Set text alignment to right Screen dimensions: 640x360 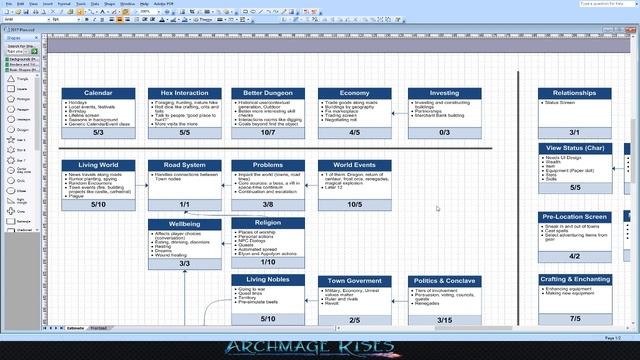pyautogui.click(x=127, y=20)
